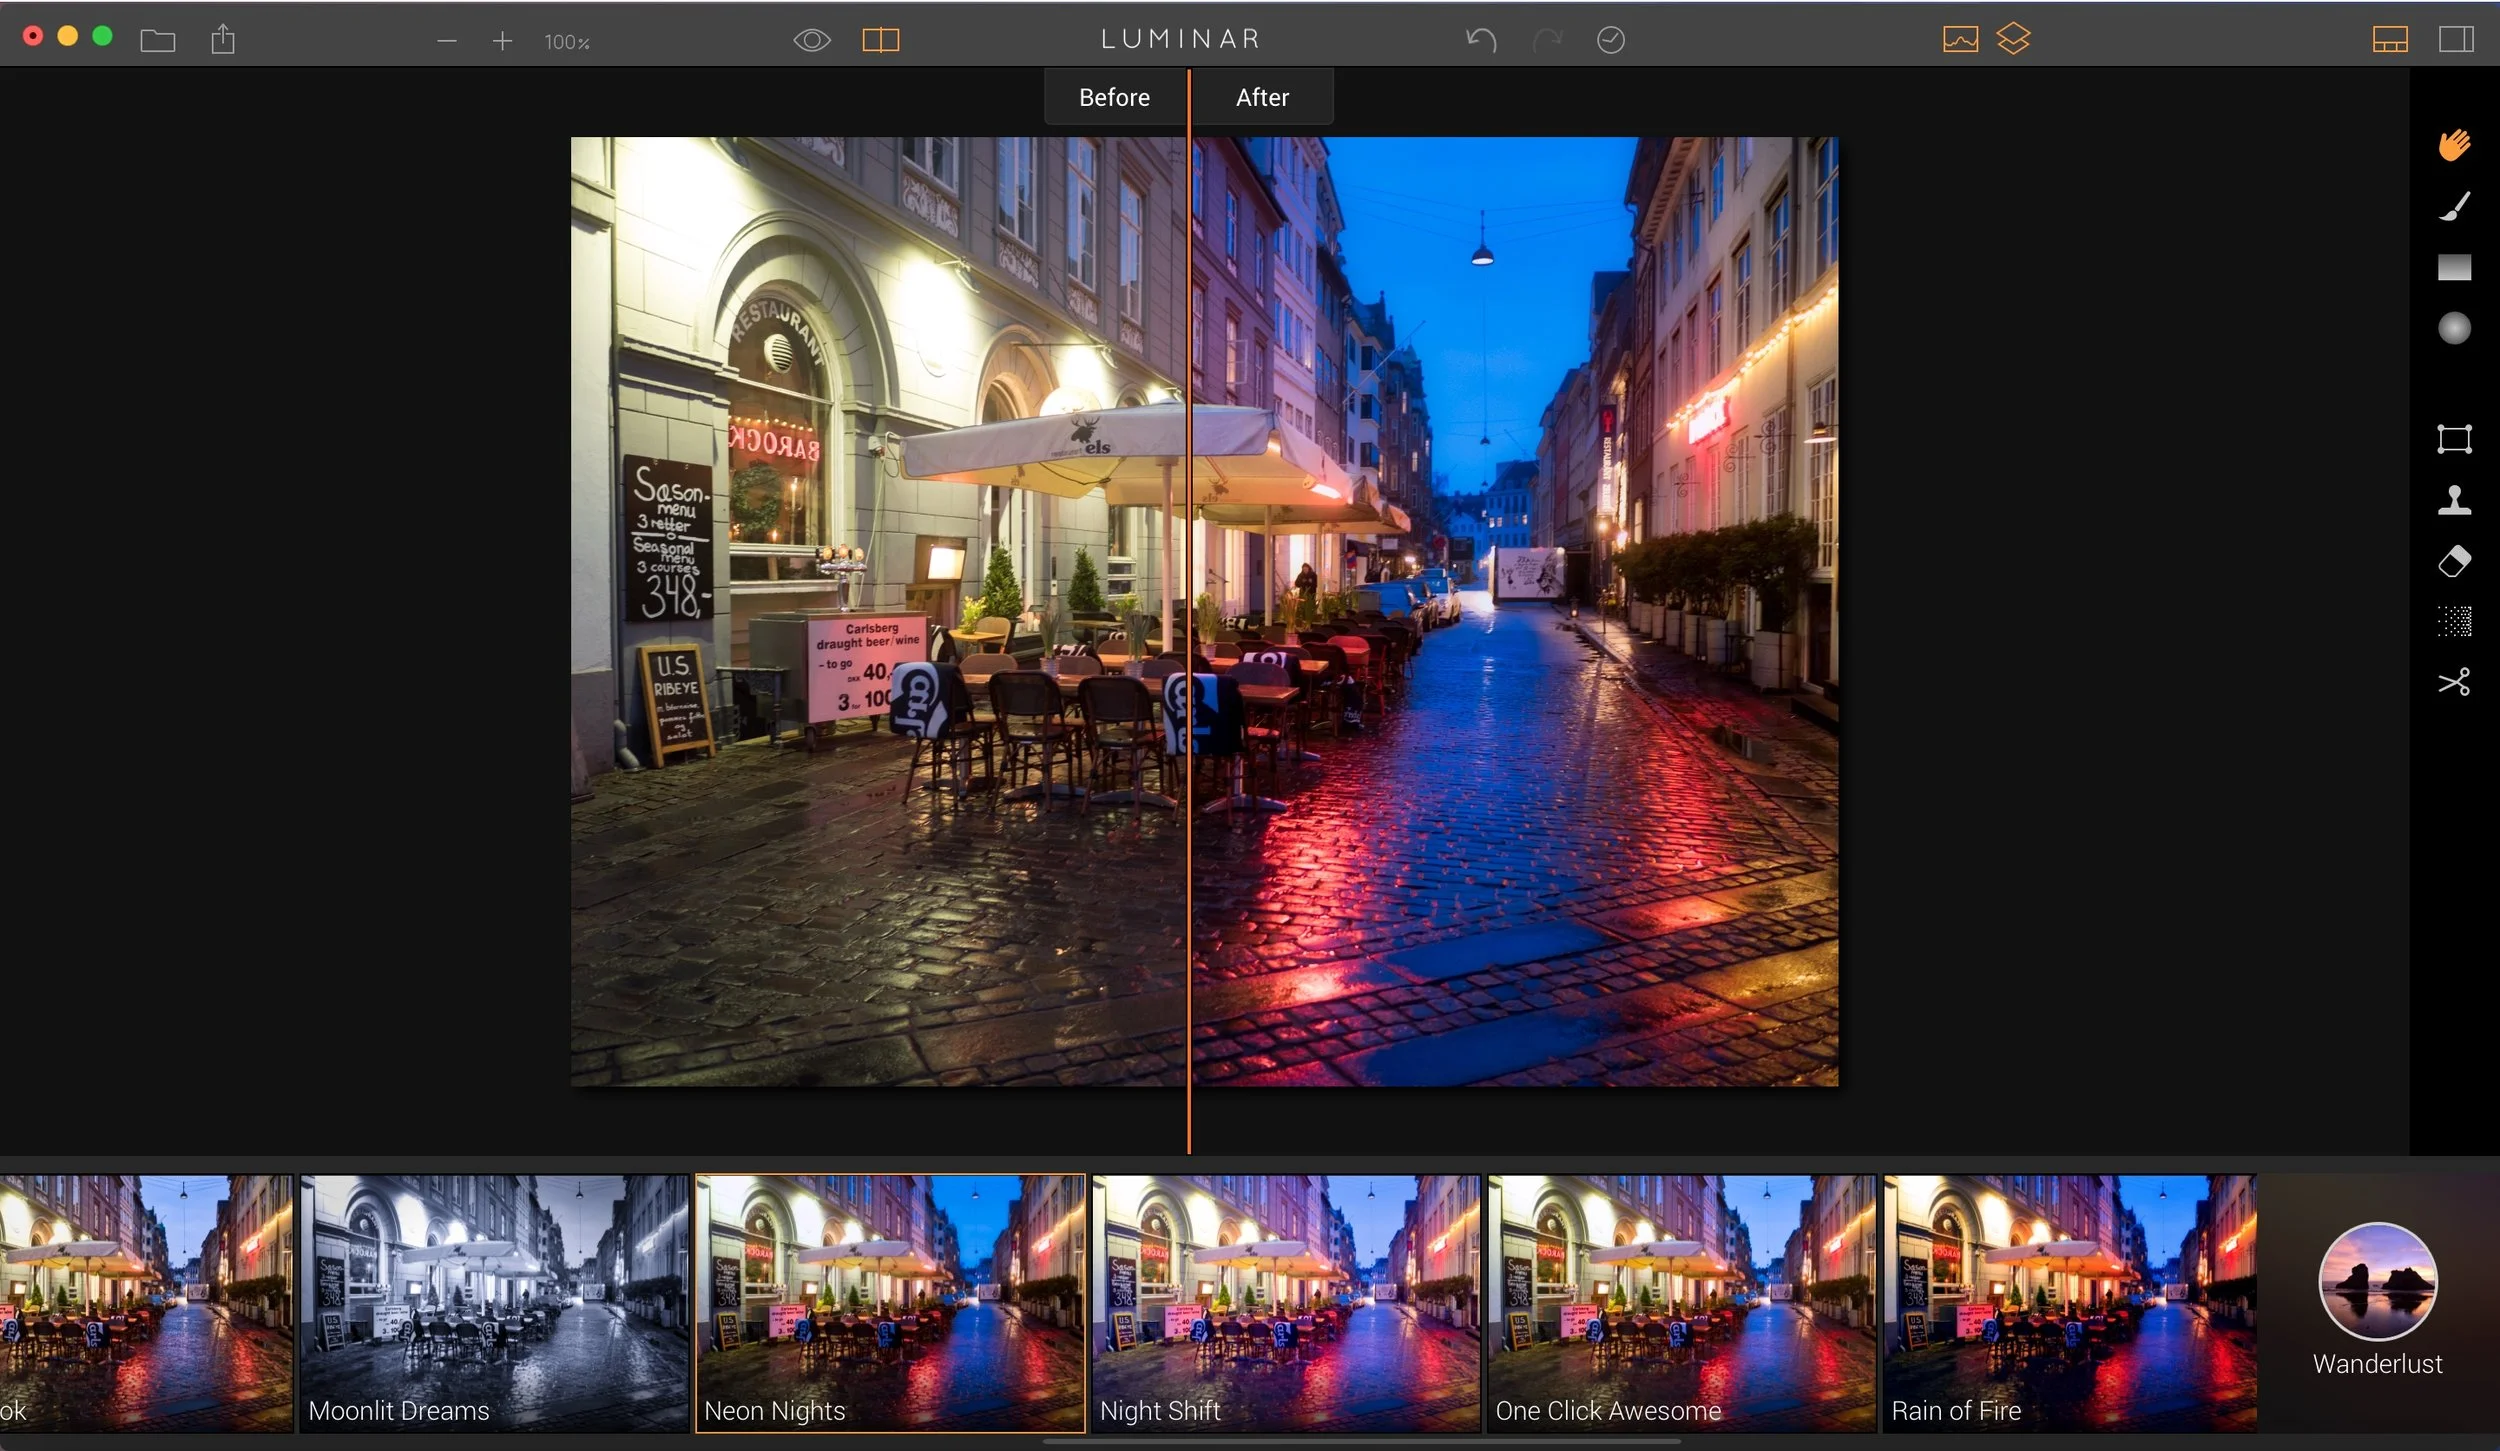Select the Clone Stamp tool
2500x1451 pixels.
pos(2454,500)
